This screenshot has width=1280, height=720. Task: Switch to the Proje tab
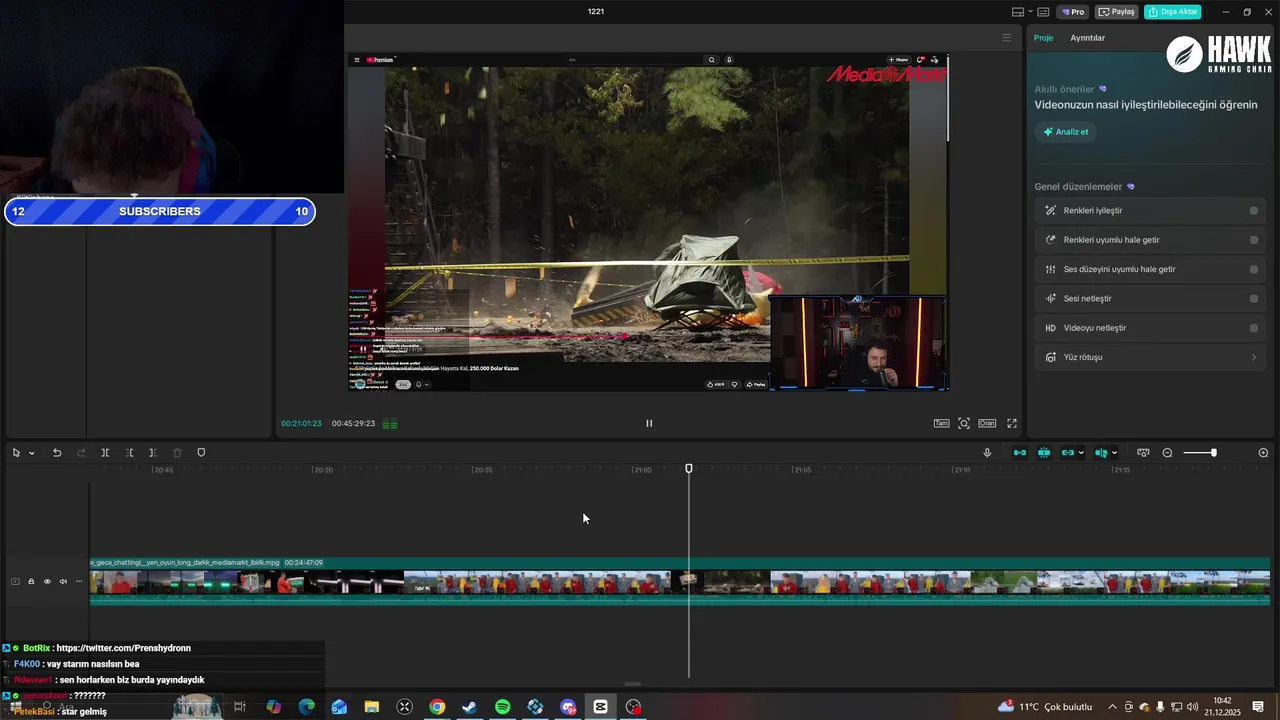[1043, 38]
